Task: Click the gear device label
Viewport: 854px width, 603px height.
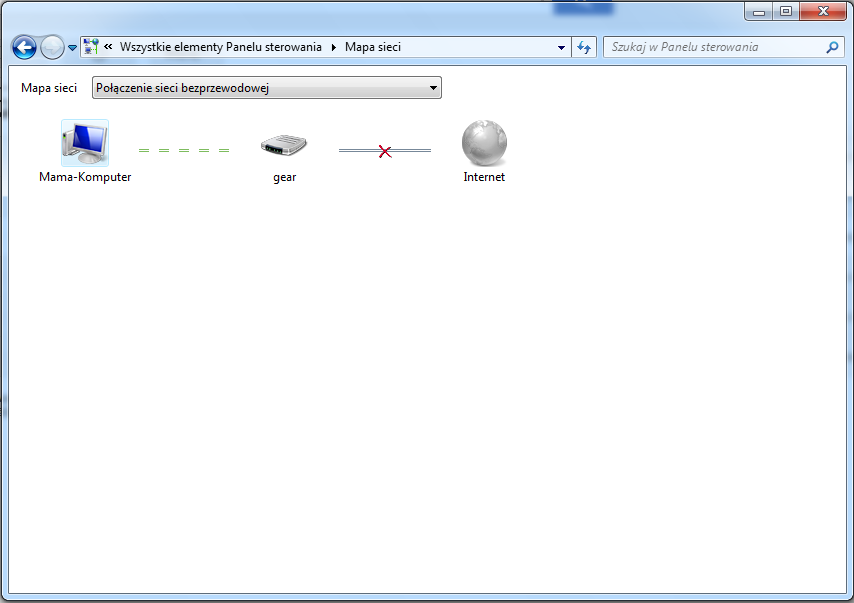Action: click(x=284, y=178)
